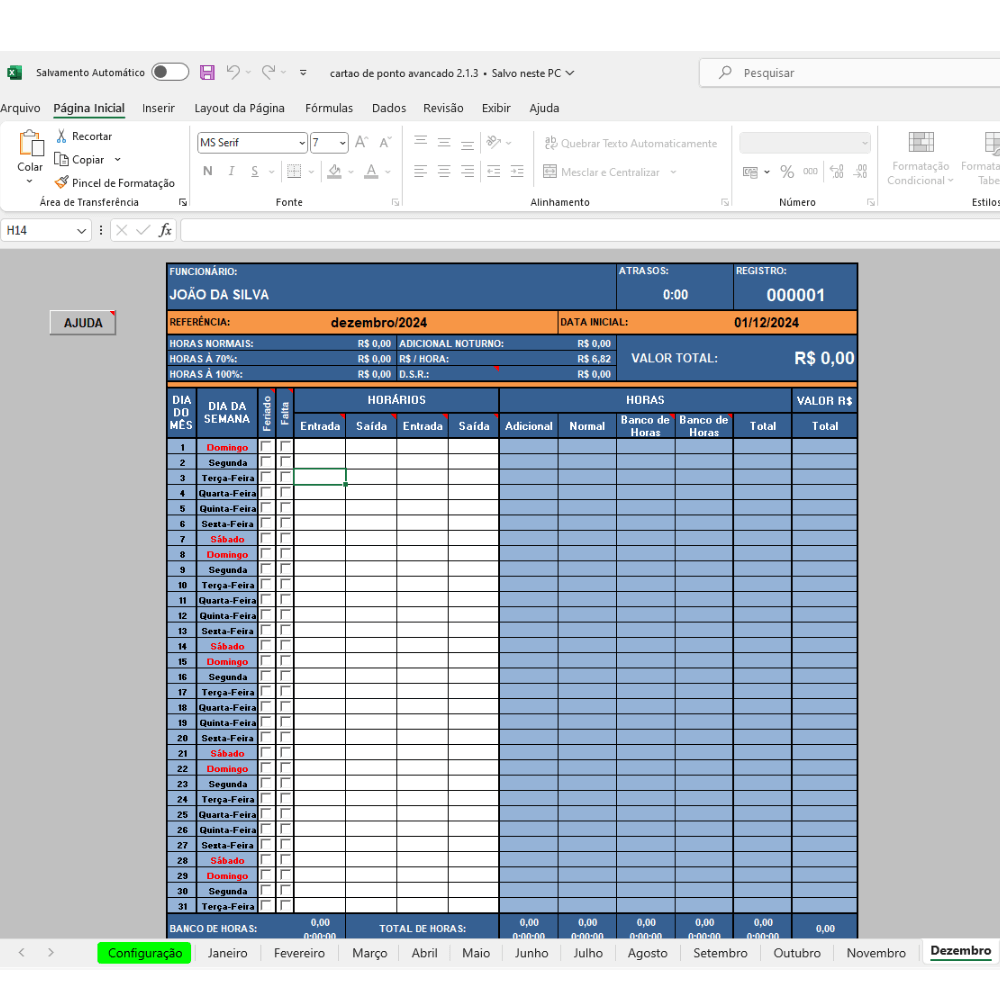This screenshot has height=1000, width=1000.
Task: Increase indent
Action: point(517,171)
